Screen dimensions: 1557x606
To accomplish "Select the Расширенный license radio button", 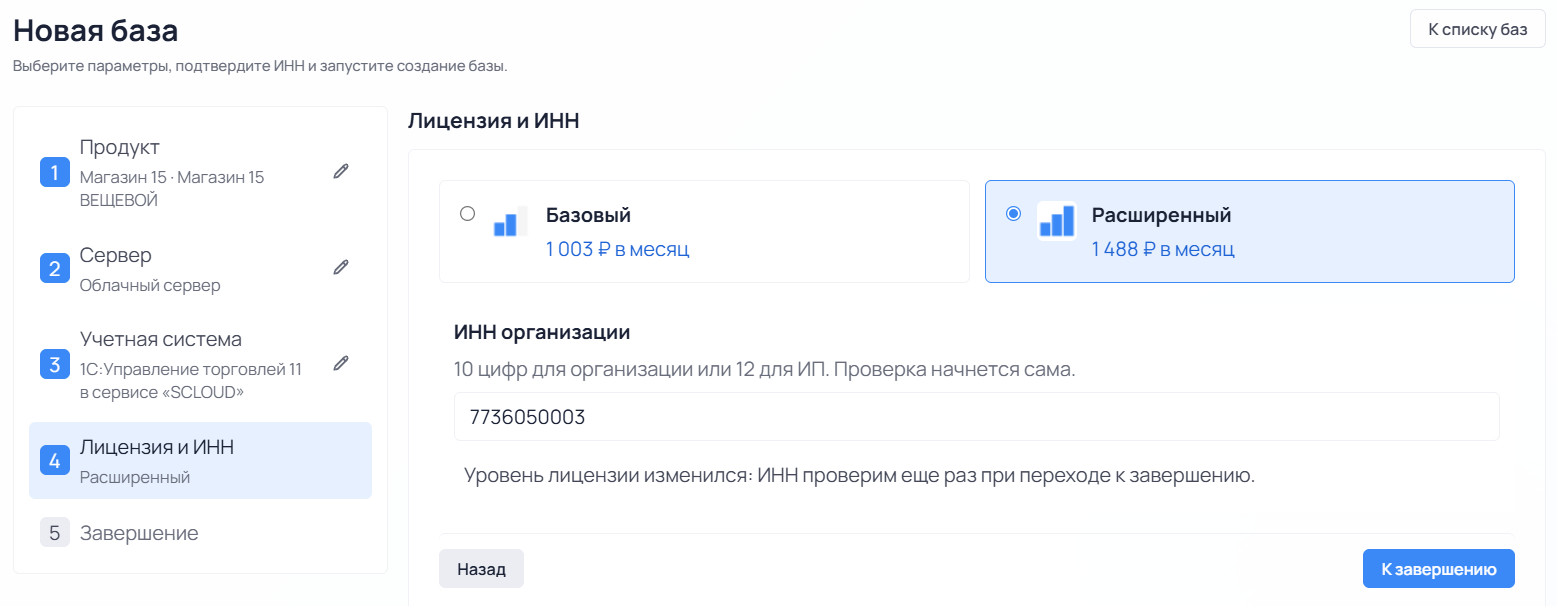I will pos(1013,213).
